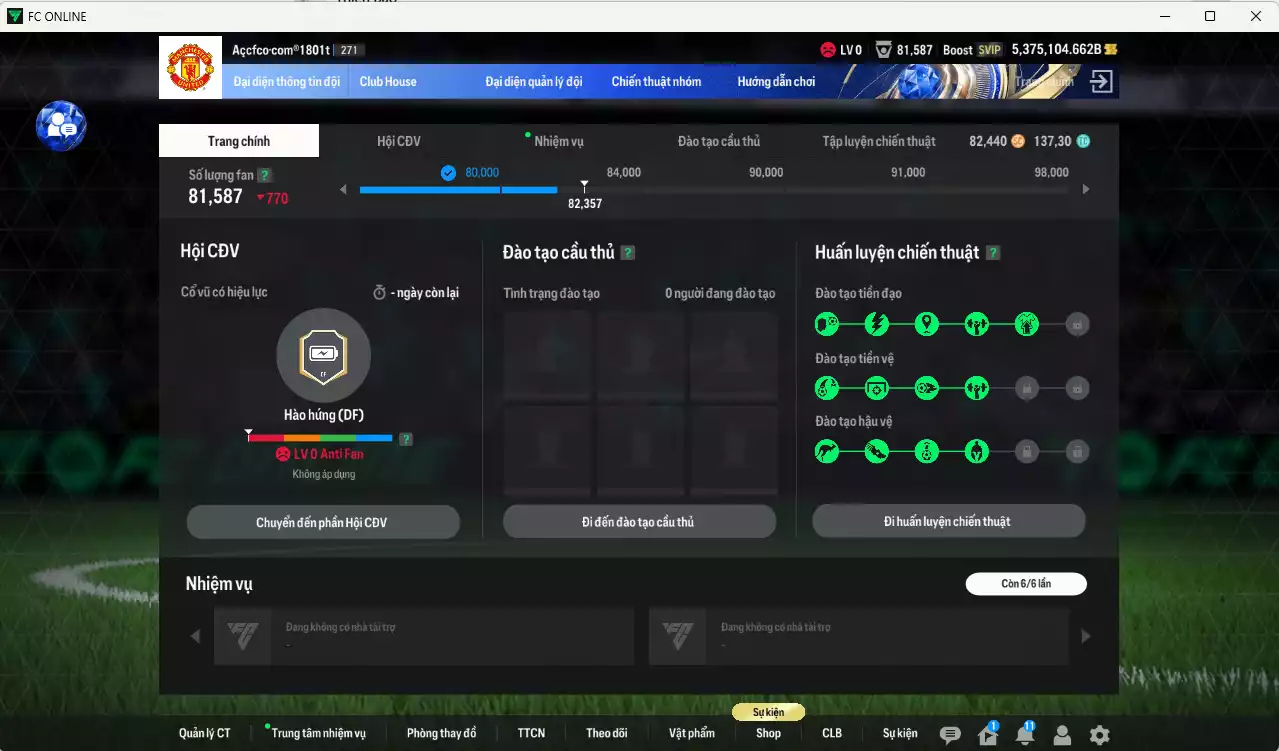Click the blue fan count progress bar
The image size is (1279, 751).
coord(458,189)
